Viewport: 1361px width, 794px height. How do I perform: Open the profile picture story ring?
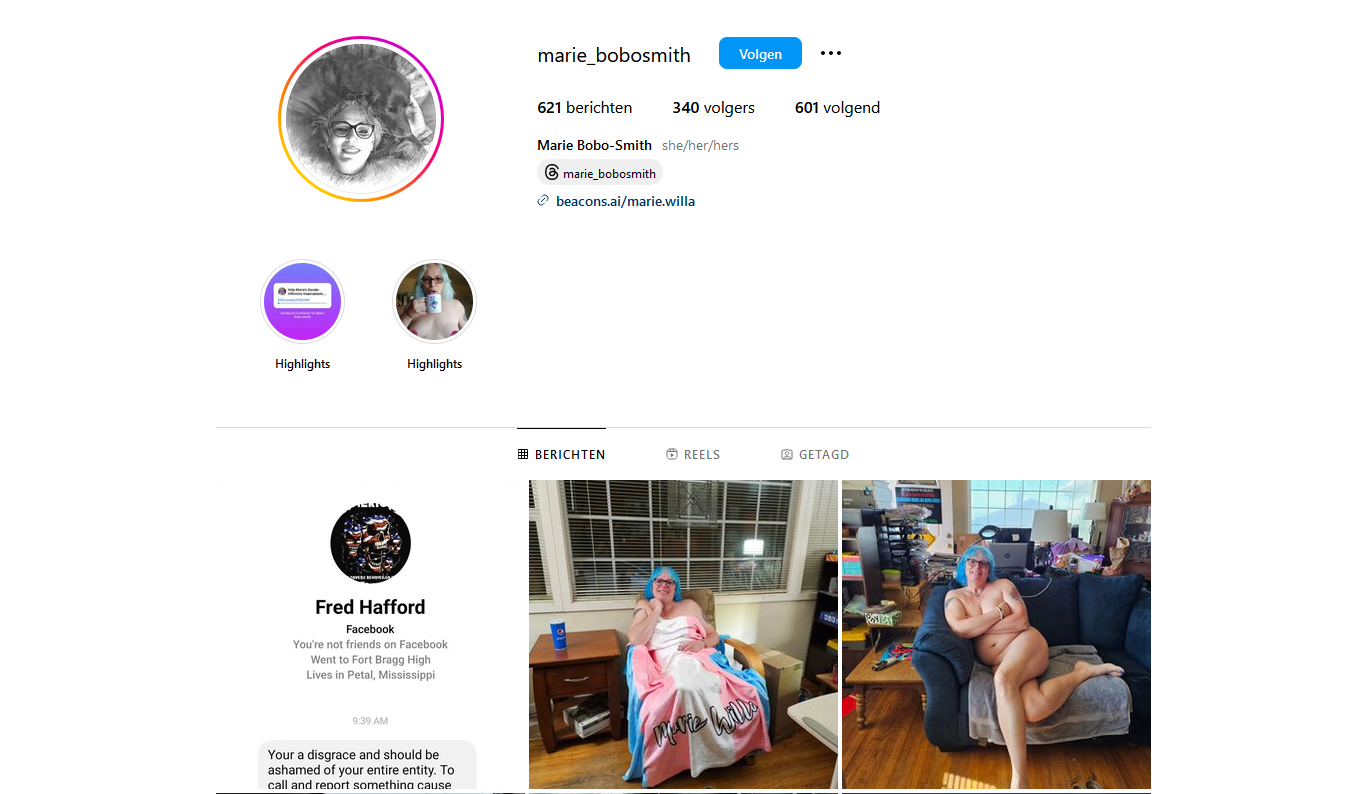pyautogui.click(x=361, y=119)
